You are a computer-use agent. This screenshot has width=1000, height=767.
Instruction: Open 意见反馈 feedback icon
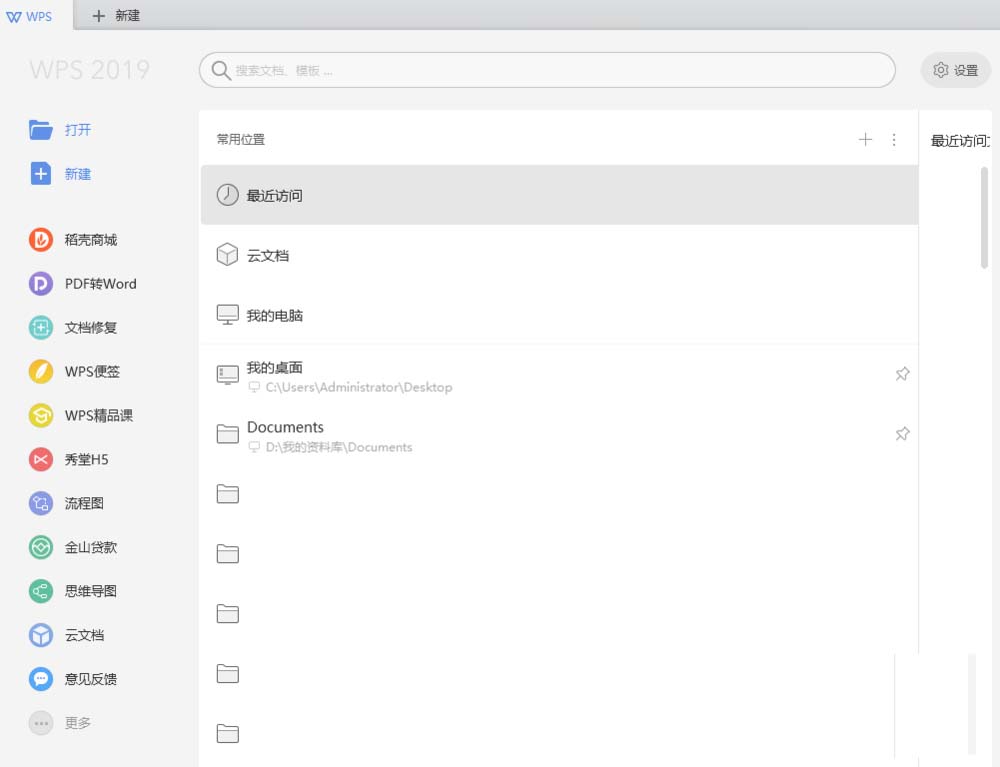[41, 679]
